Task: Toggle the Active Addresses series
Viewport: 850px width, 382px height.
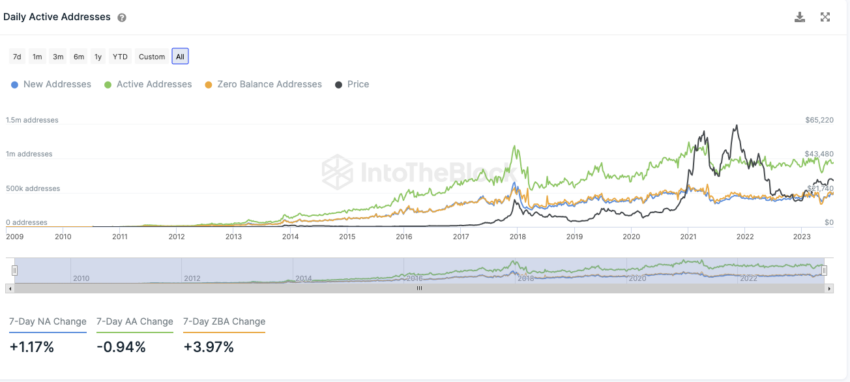Action: click(148, 85)
